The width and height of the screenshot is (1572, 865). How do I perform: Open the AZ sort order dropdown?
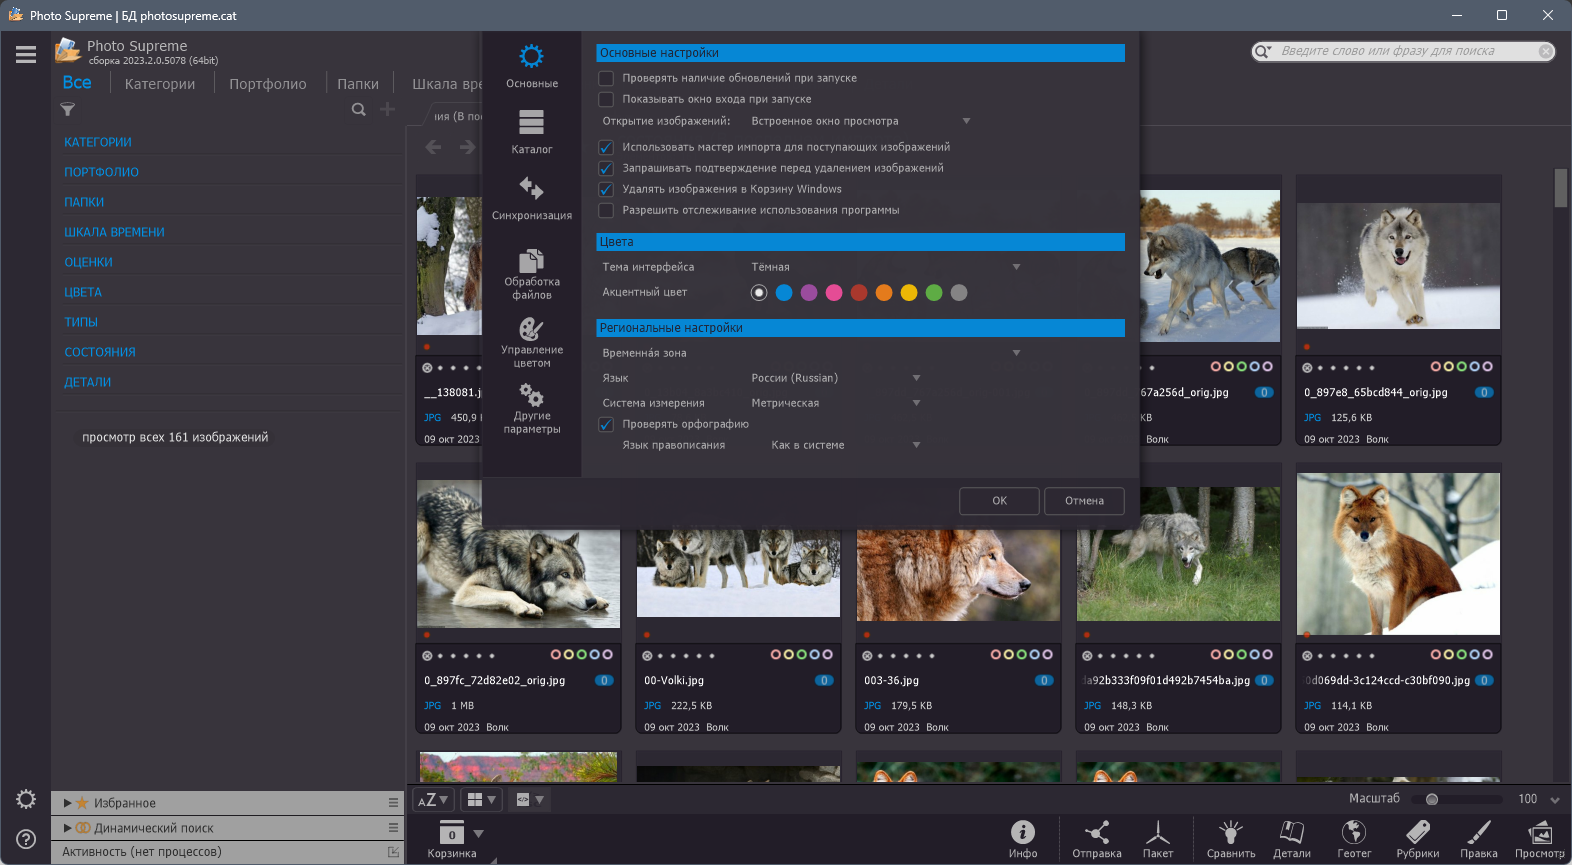tap(433, 800)
